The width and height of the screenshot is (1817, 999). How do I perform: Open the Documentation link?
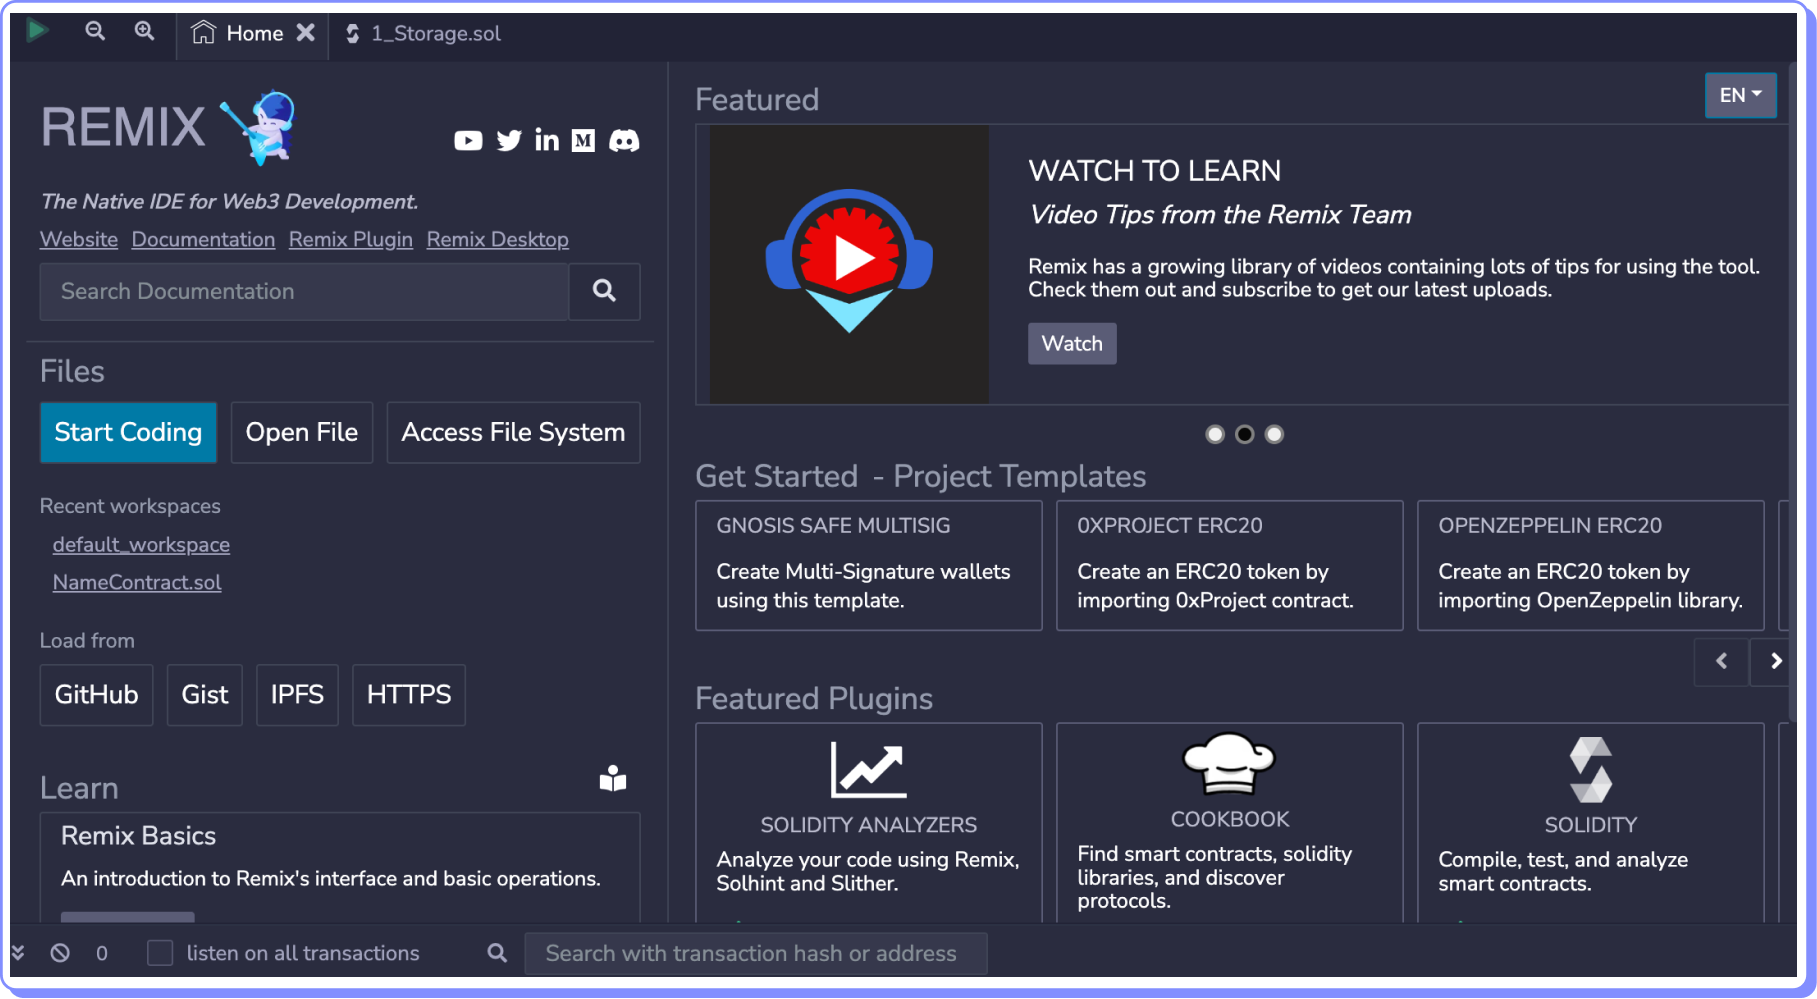click(203, 240)
